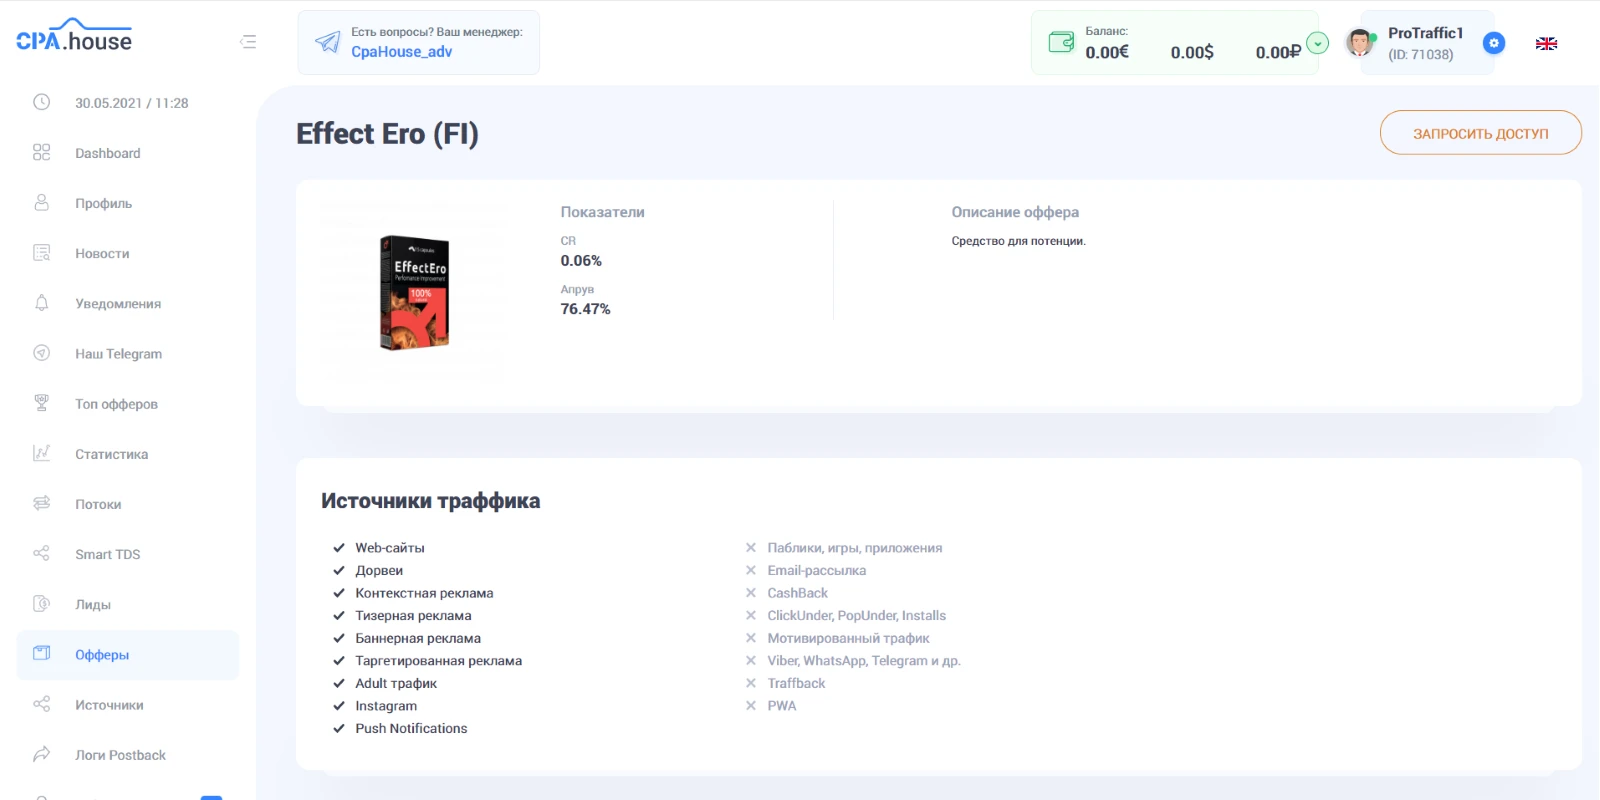
Task: Click Push Notifications traffic source
Action: pyautogui.click(x=411, y=728)
